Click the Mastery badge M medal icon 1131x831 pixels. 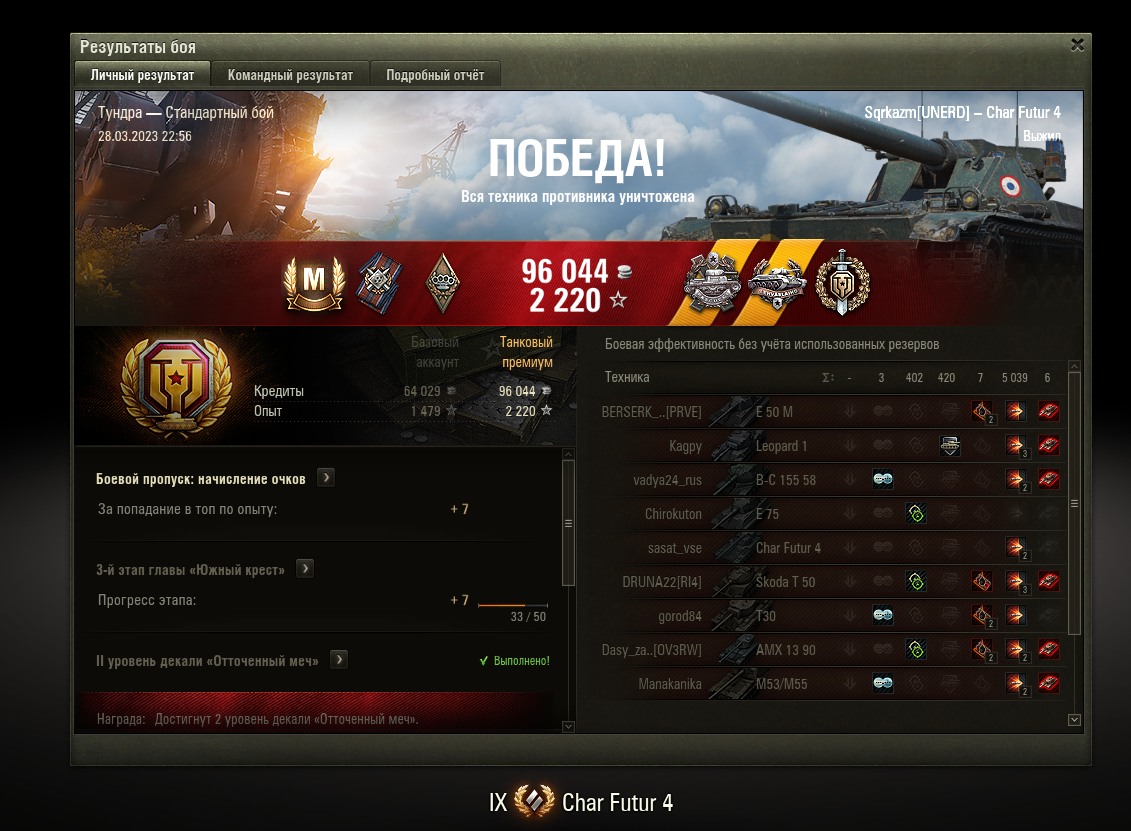pos(314,283)
